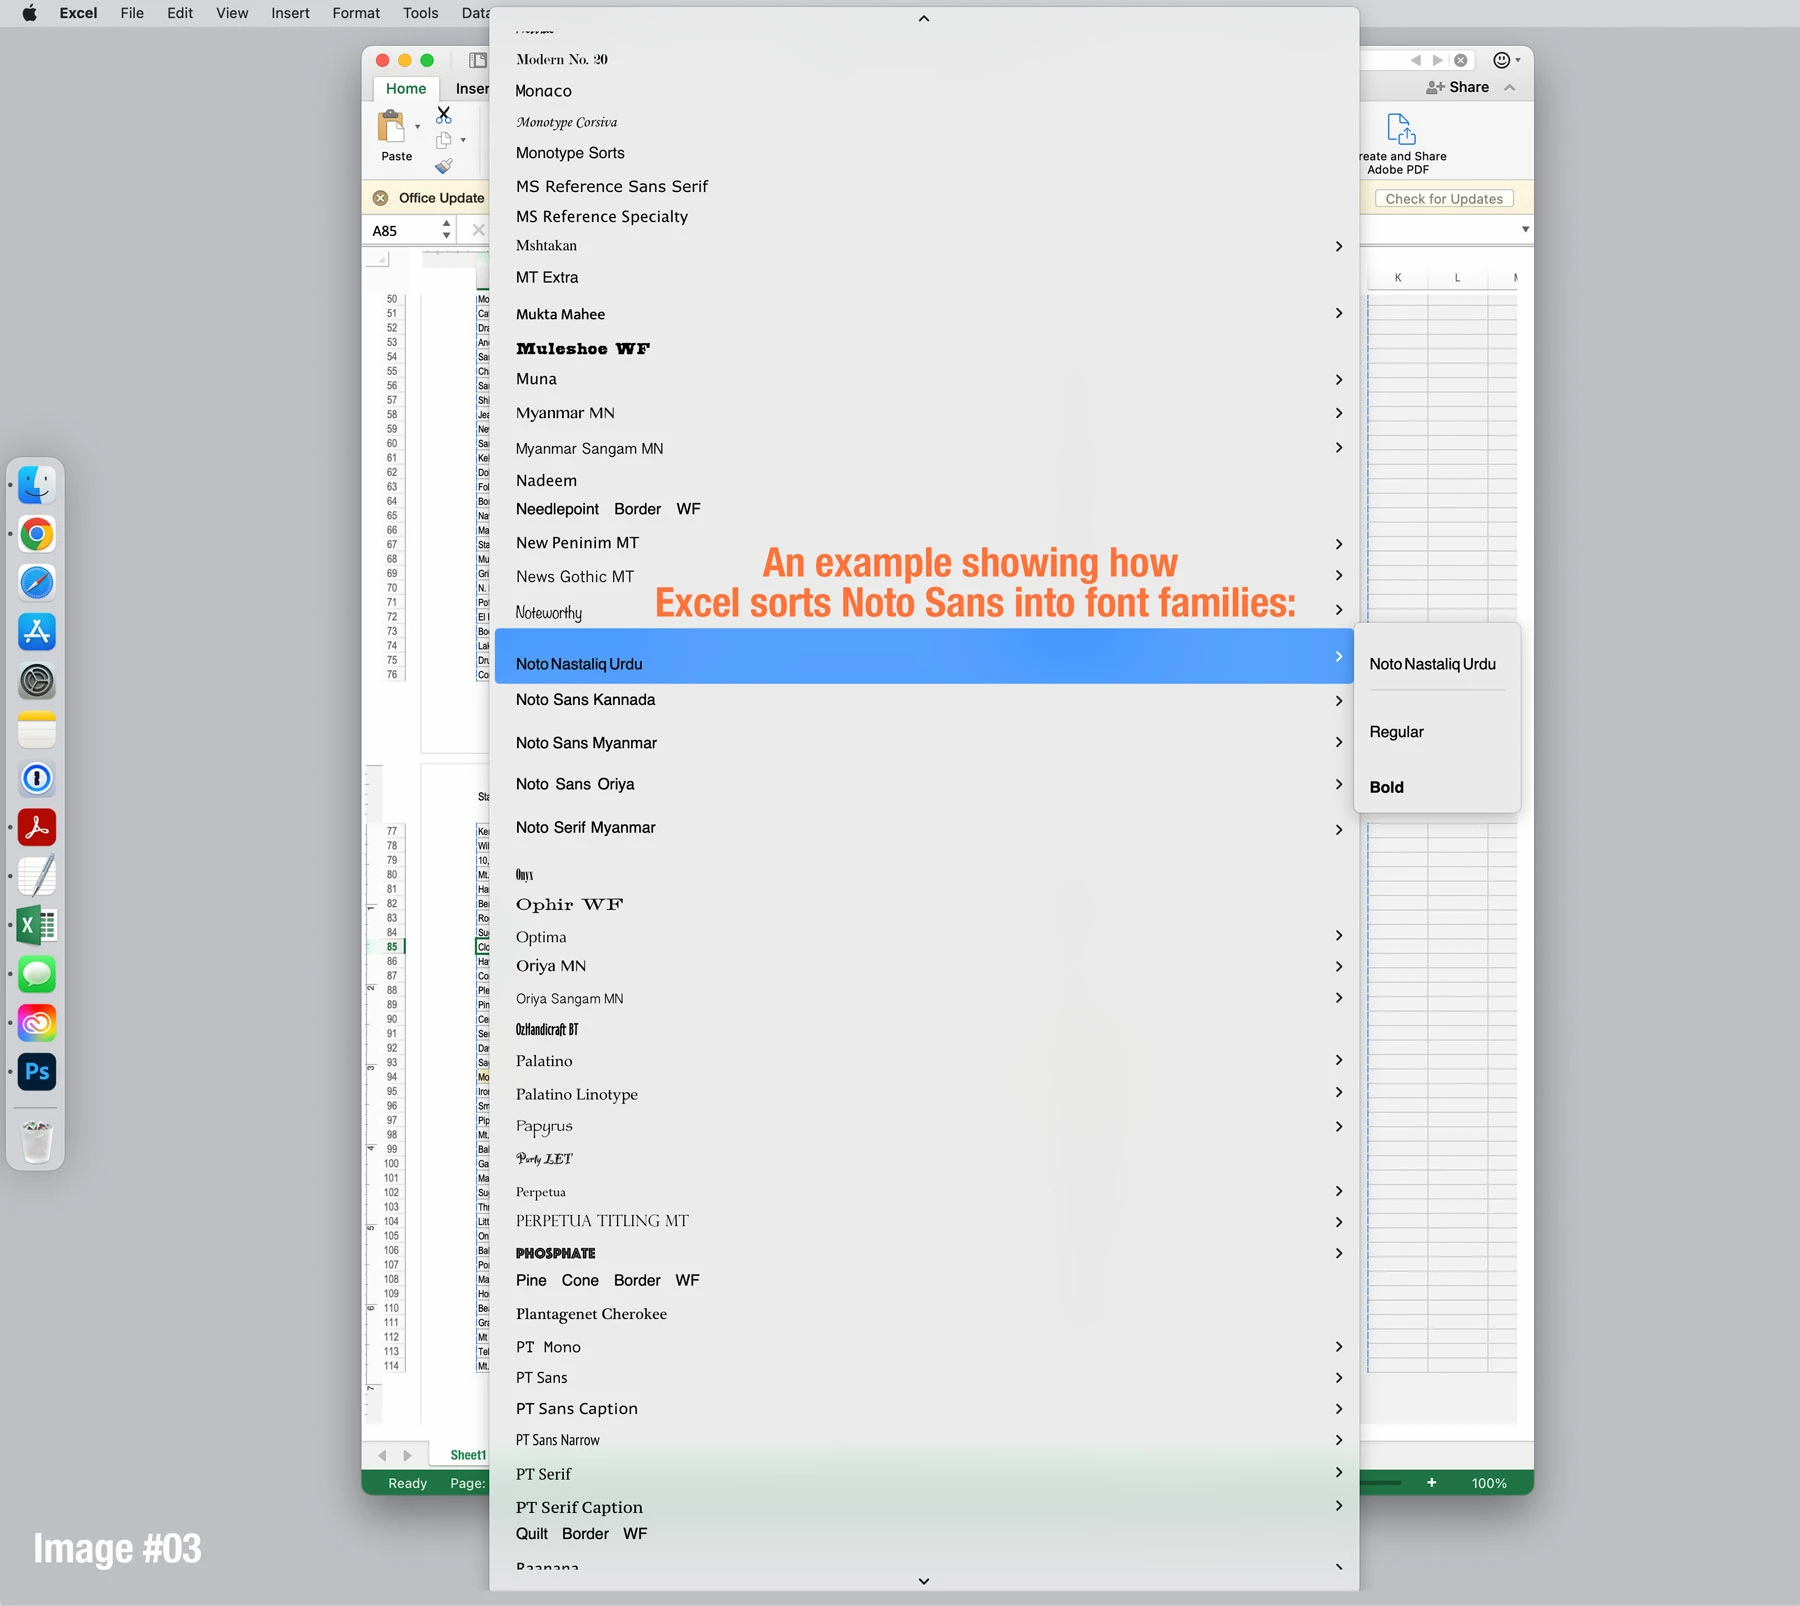Open Finder from the Dock
Screen dimensions: 1800x1606
37,485
